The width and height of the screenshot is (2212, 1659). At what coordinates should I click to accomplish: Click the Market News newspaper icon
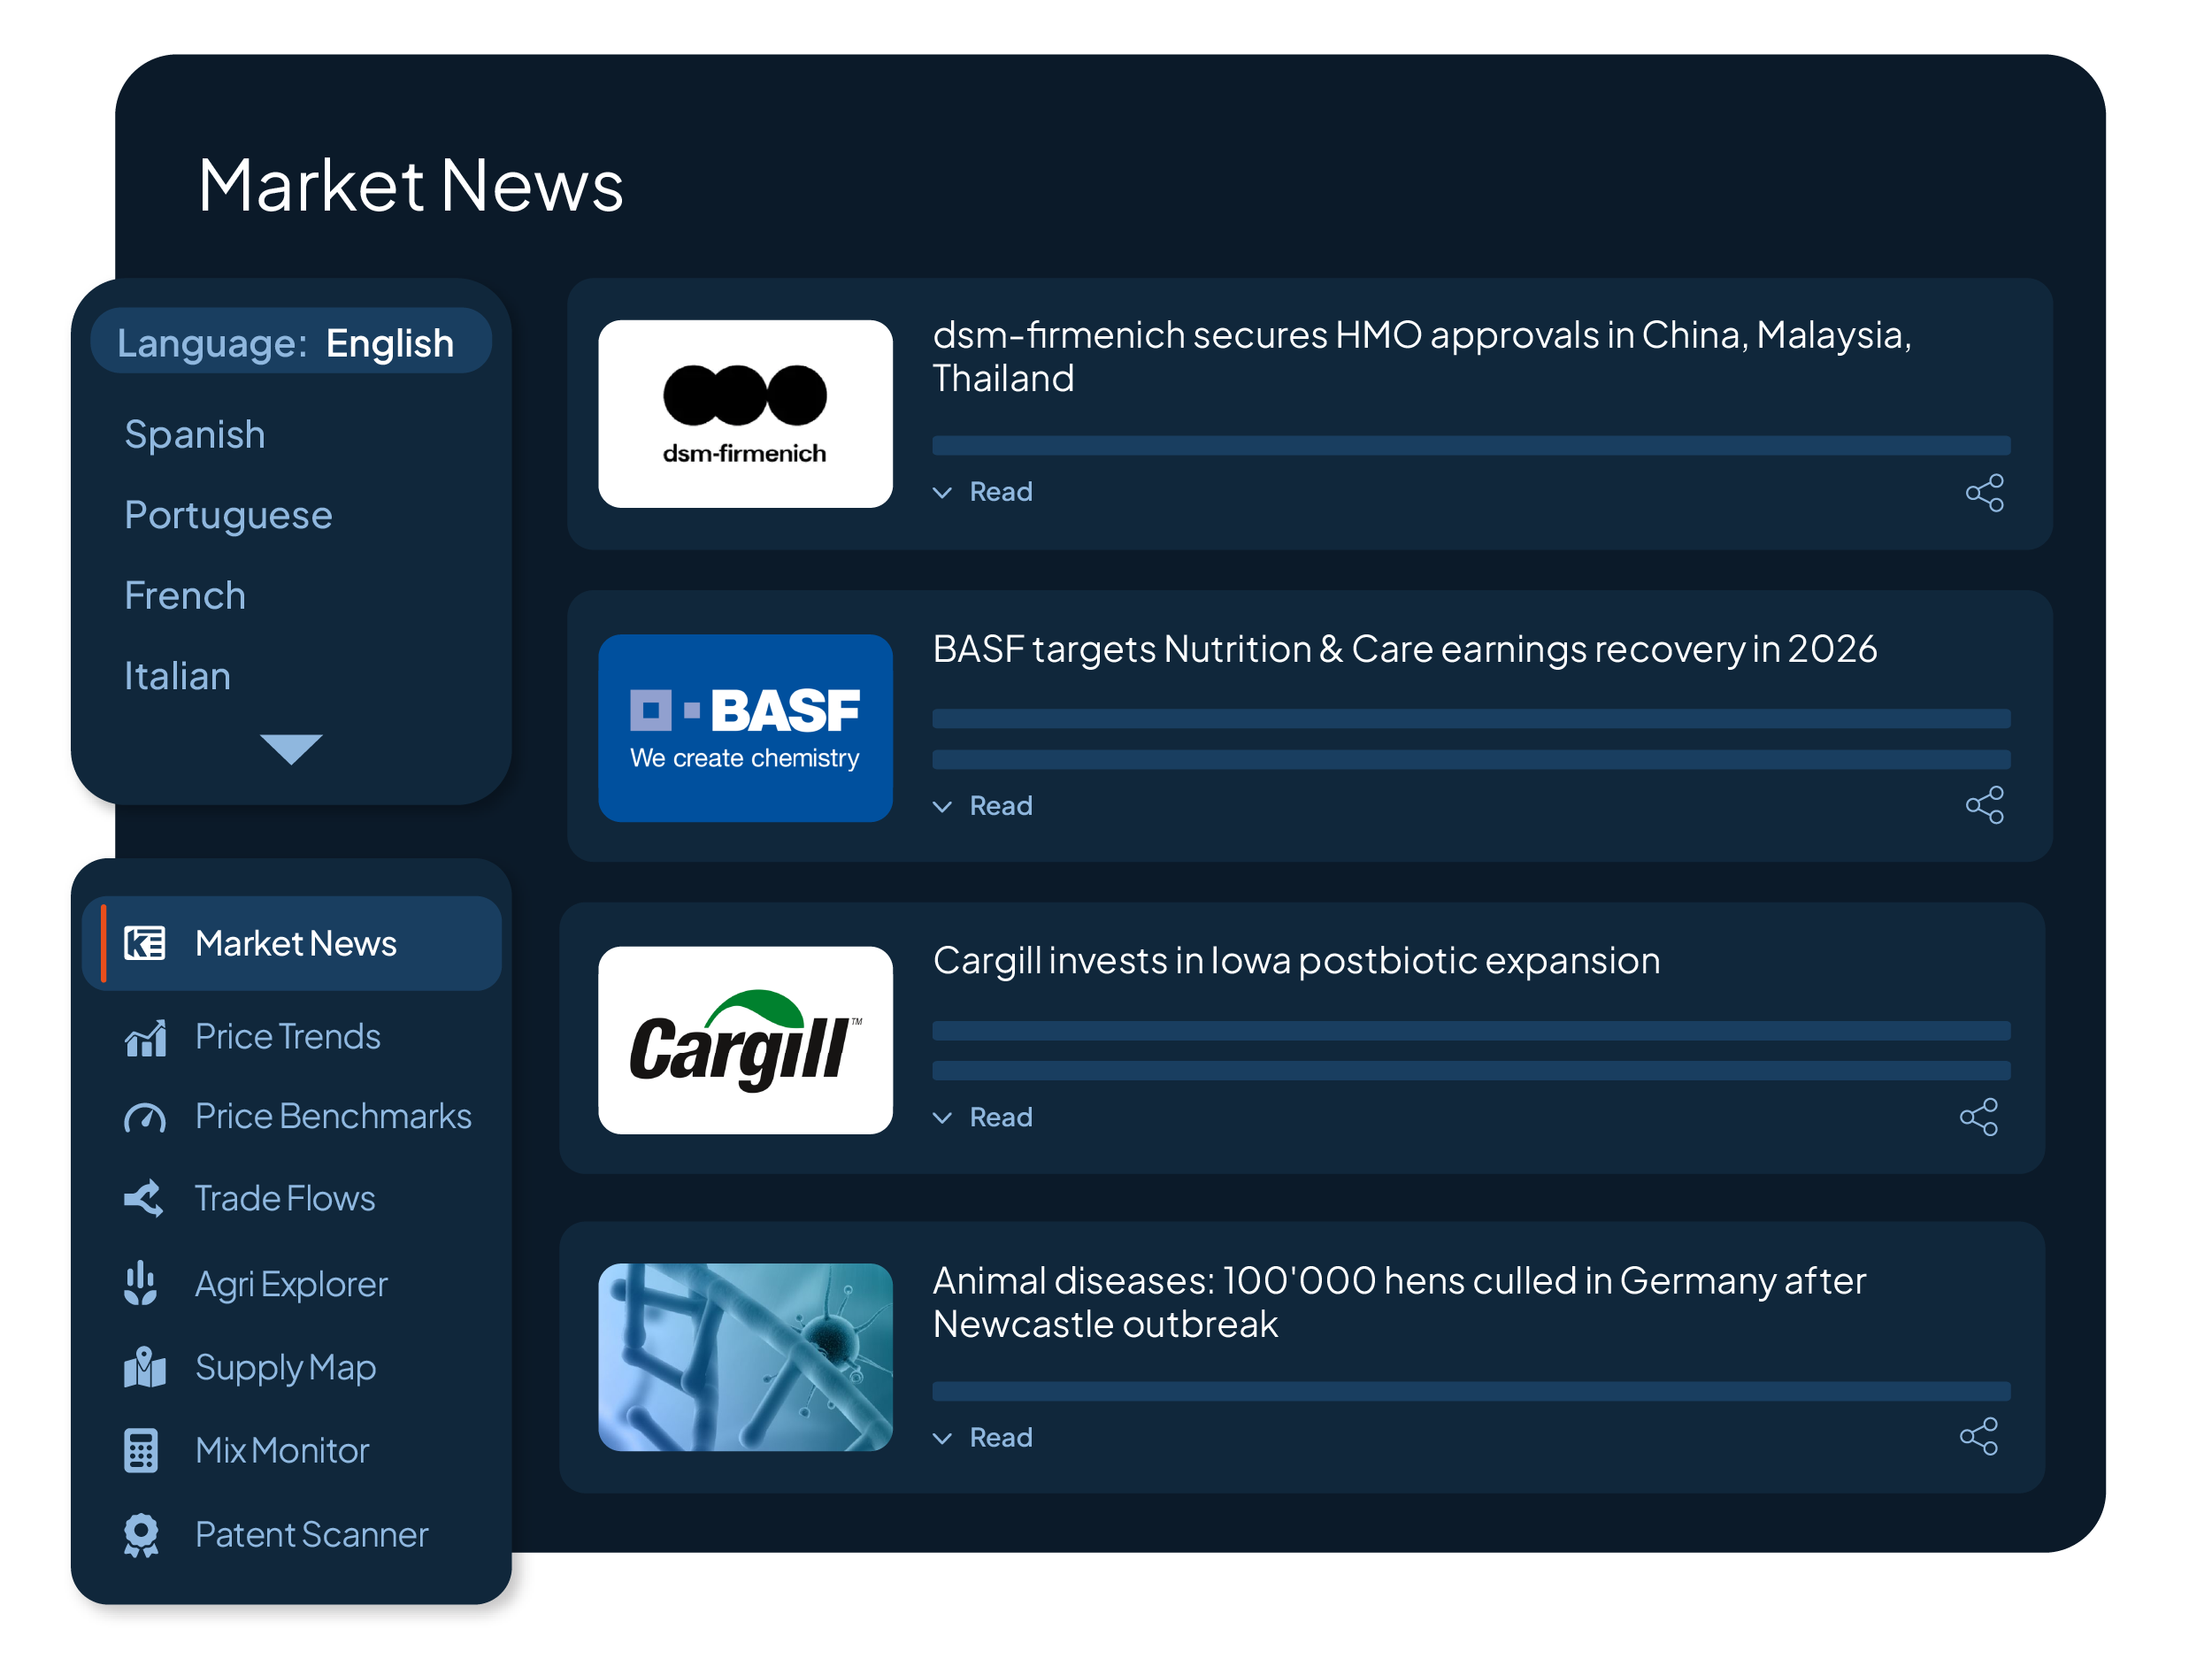pos(144,943)
